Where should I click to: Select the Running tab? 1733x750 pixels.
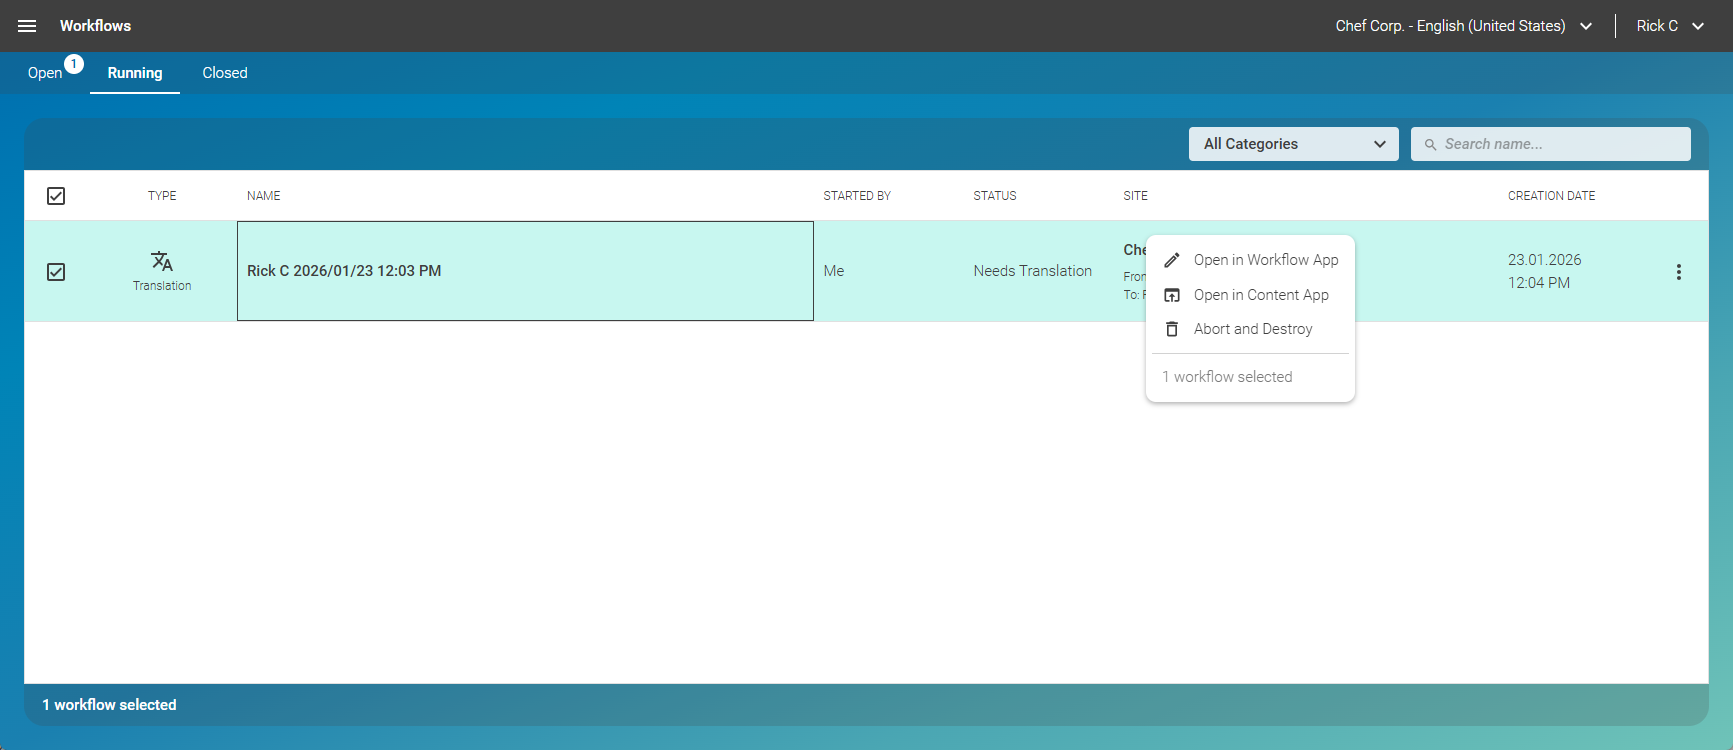(x=135, y=73)
